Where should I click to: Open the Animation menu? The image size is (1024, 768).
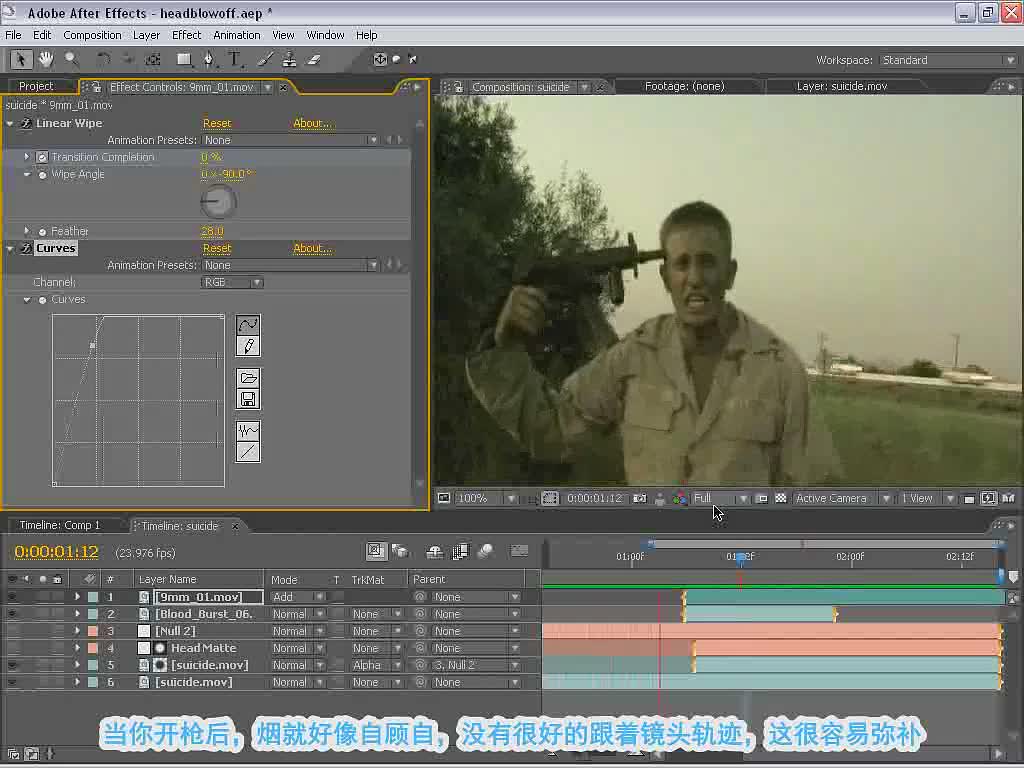[x=236, y=35]
